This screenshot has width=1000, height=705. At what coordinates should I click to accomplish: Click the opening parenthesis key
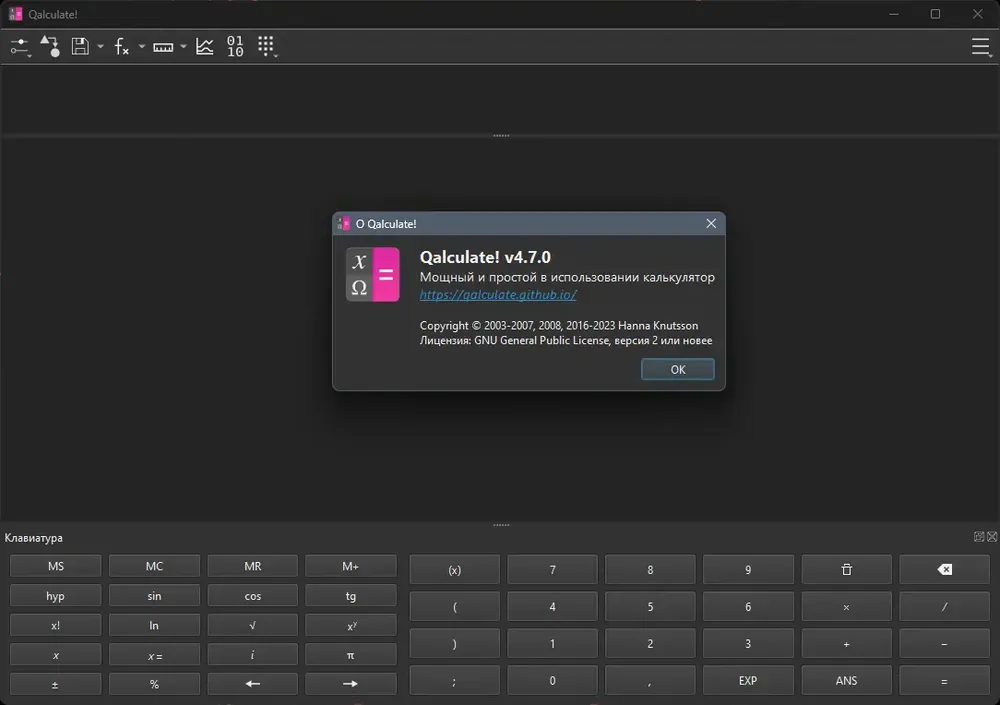455,607
